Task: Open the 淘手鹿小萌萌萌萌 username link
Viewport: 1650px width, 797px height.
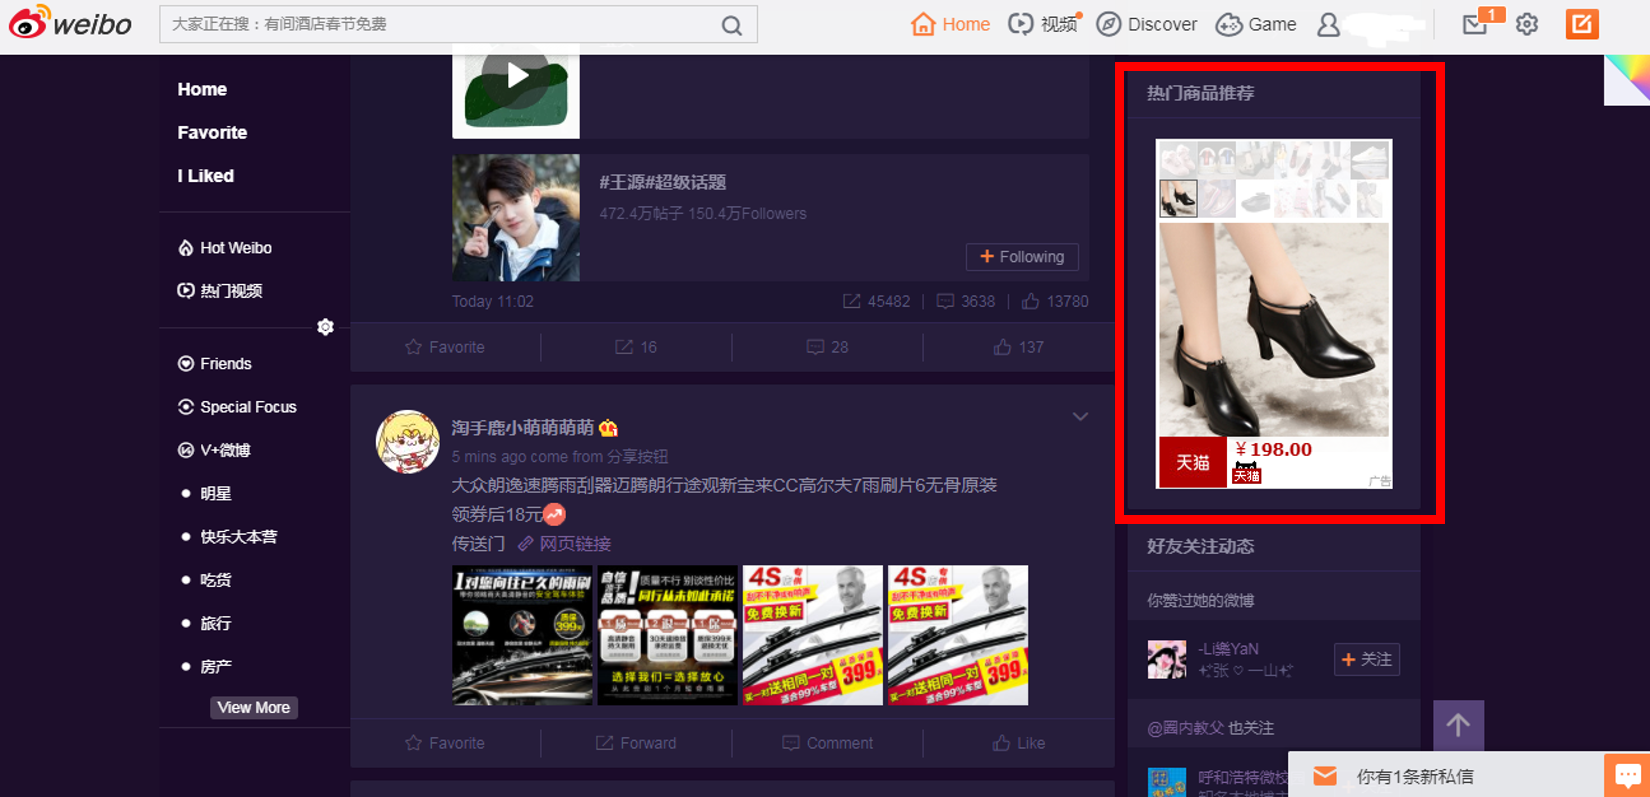Action: tap(523, 428)
